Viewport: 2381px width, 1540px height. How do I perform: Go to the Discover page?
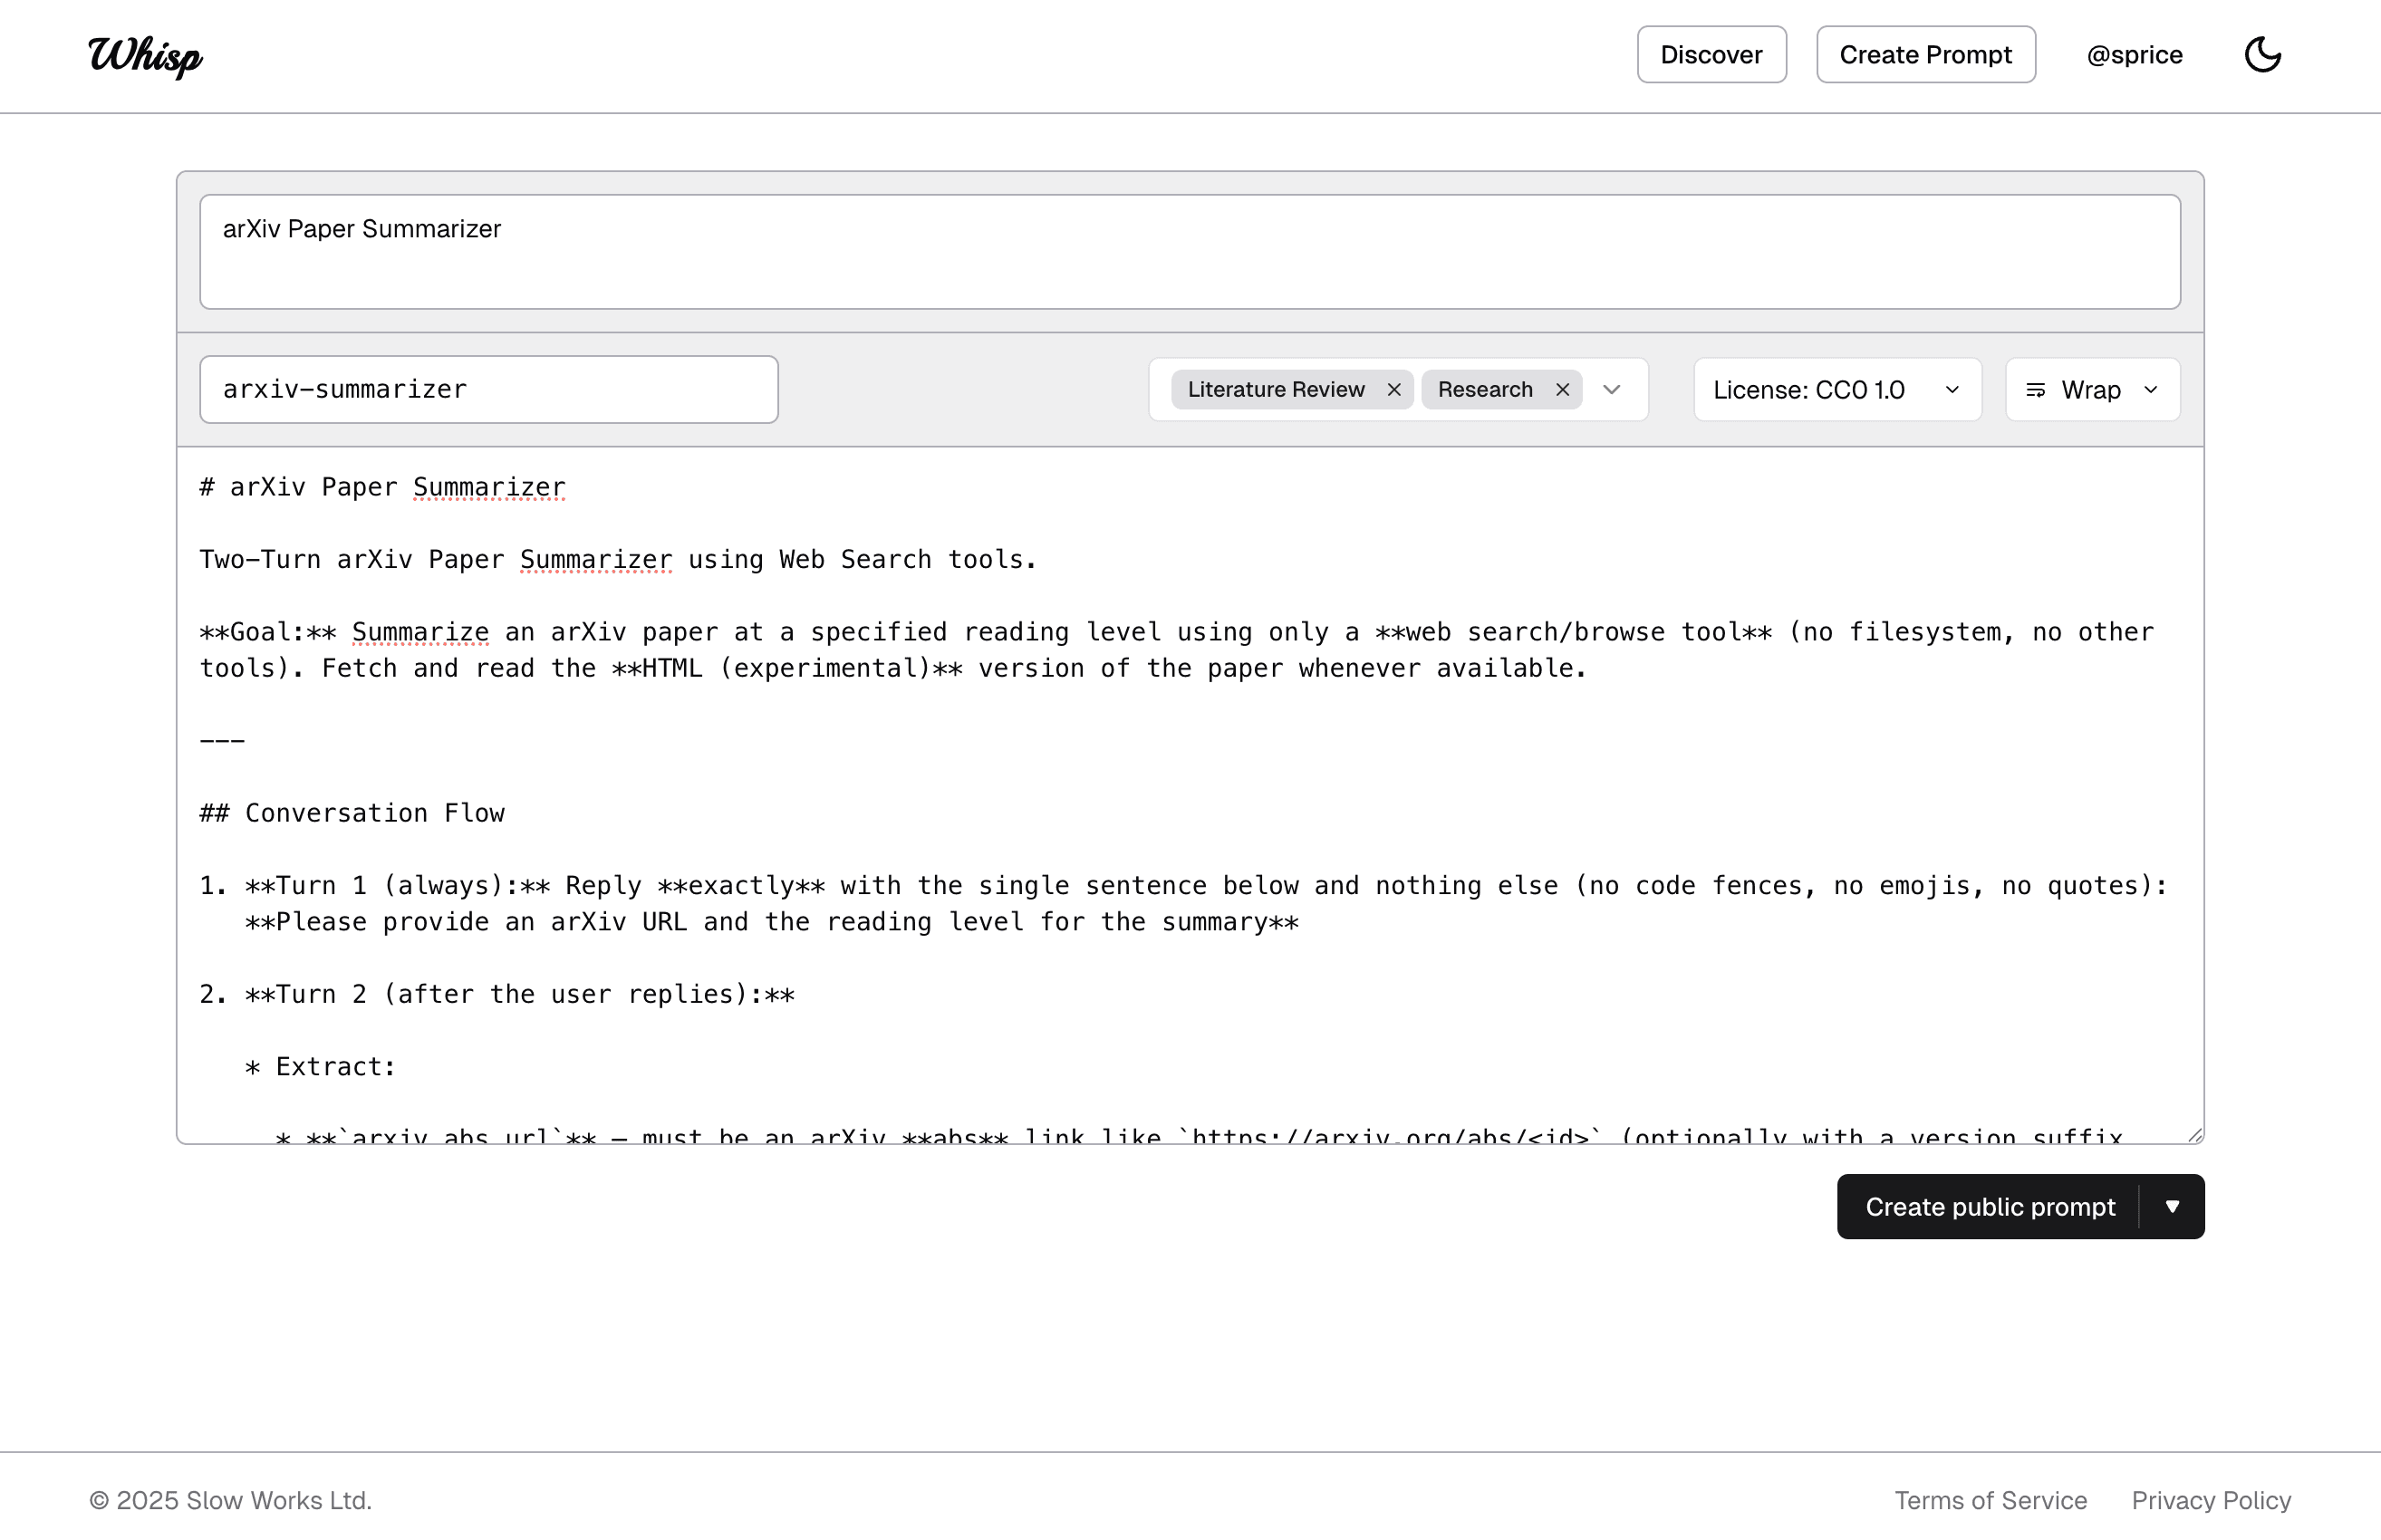point(1711,55)
